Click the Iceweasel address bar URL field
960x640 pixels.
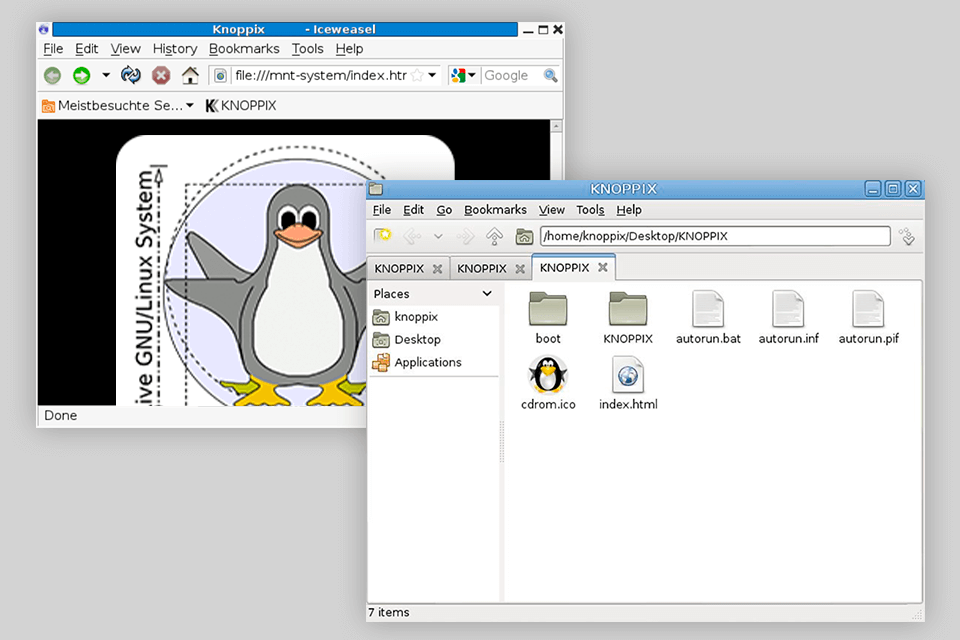click(320, 75)
